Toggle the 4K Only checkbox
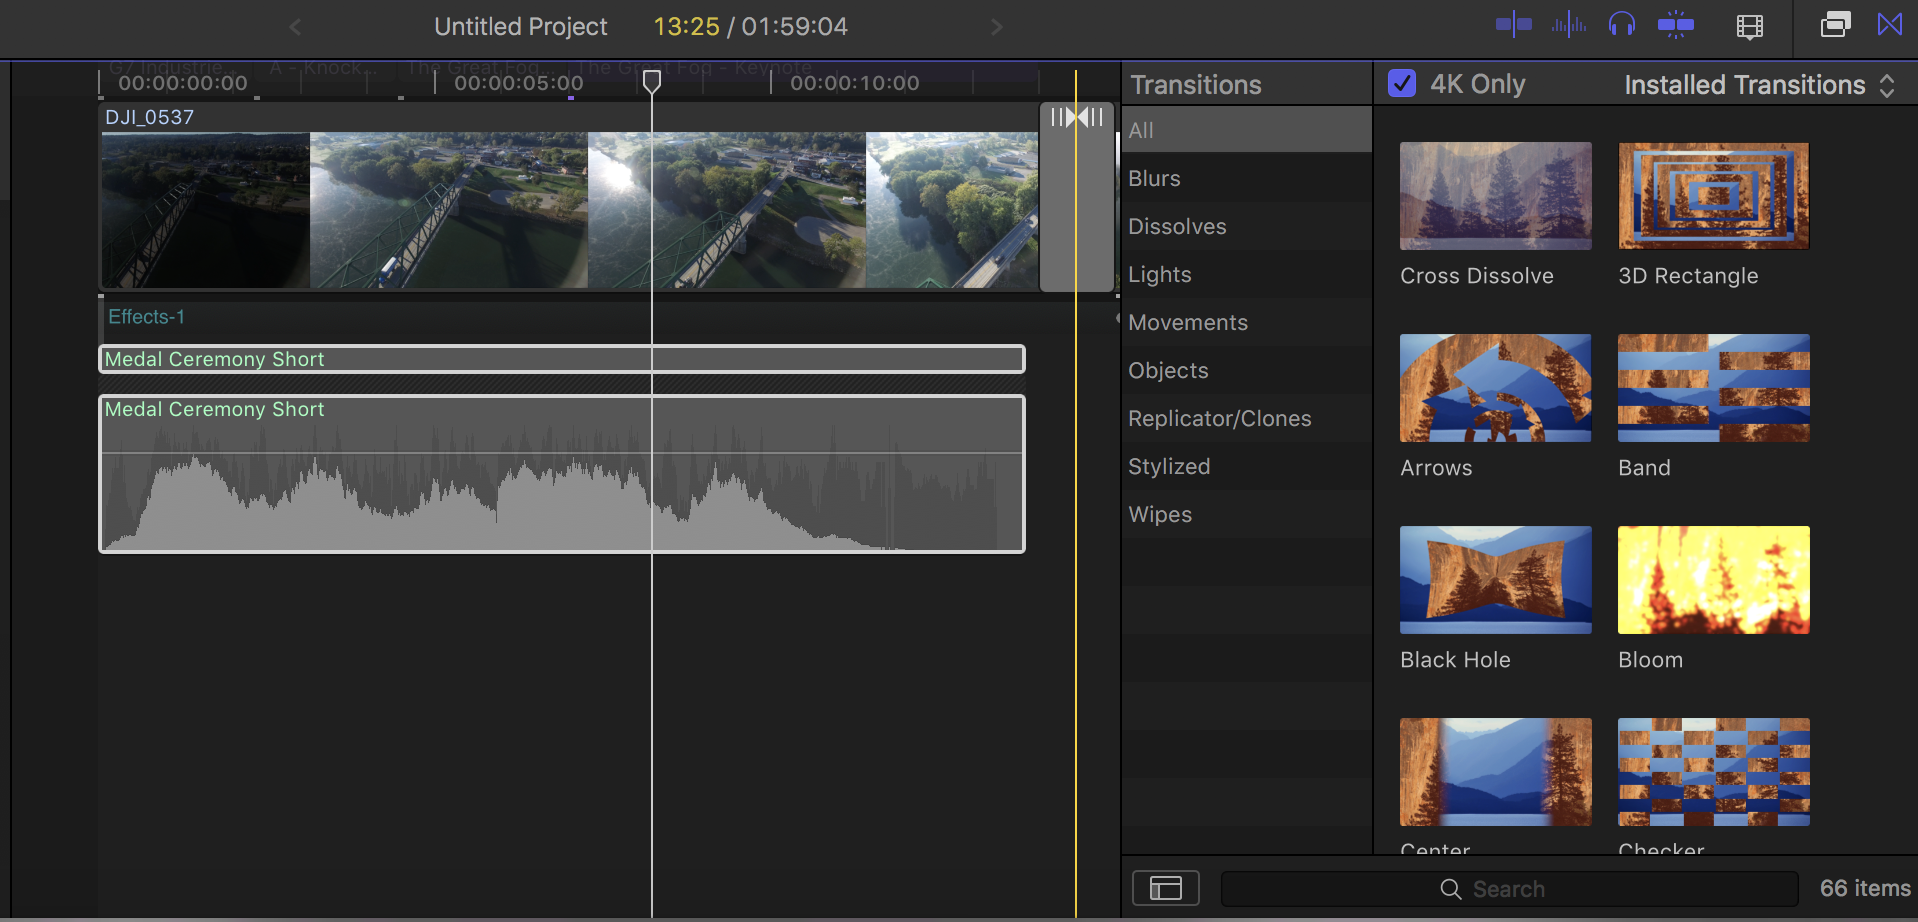Screen dimensions: 1918x922 [x=1402, y=84]
